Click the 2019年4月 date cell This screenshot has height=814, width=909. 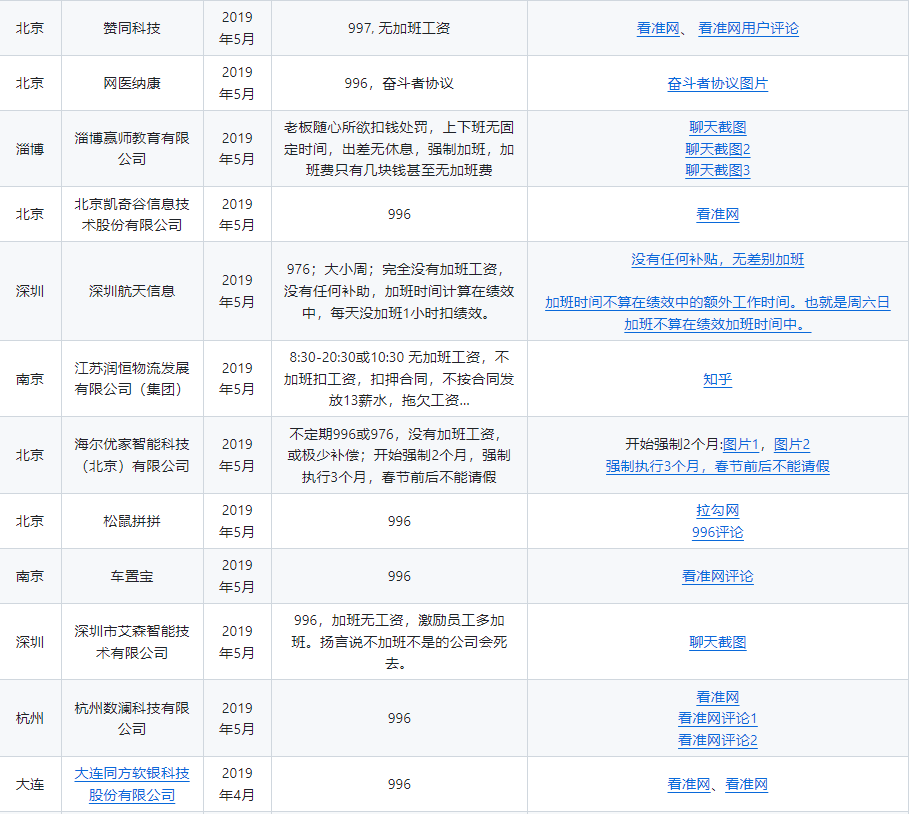coord(237,784)
